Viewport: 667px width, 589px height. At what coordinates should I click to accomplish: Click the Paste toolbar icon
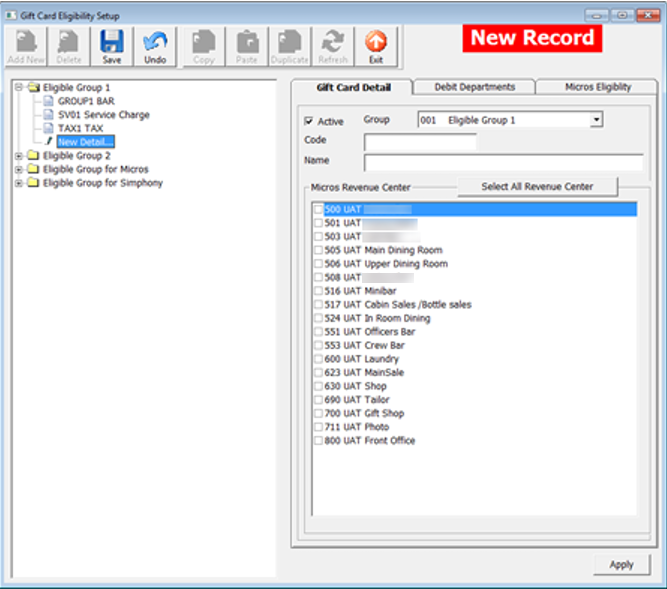(247, 41)
